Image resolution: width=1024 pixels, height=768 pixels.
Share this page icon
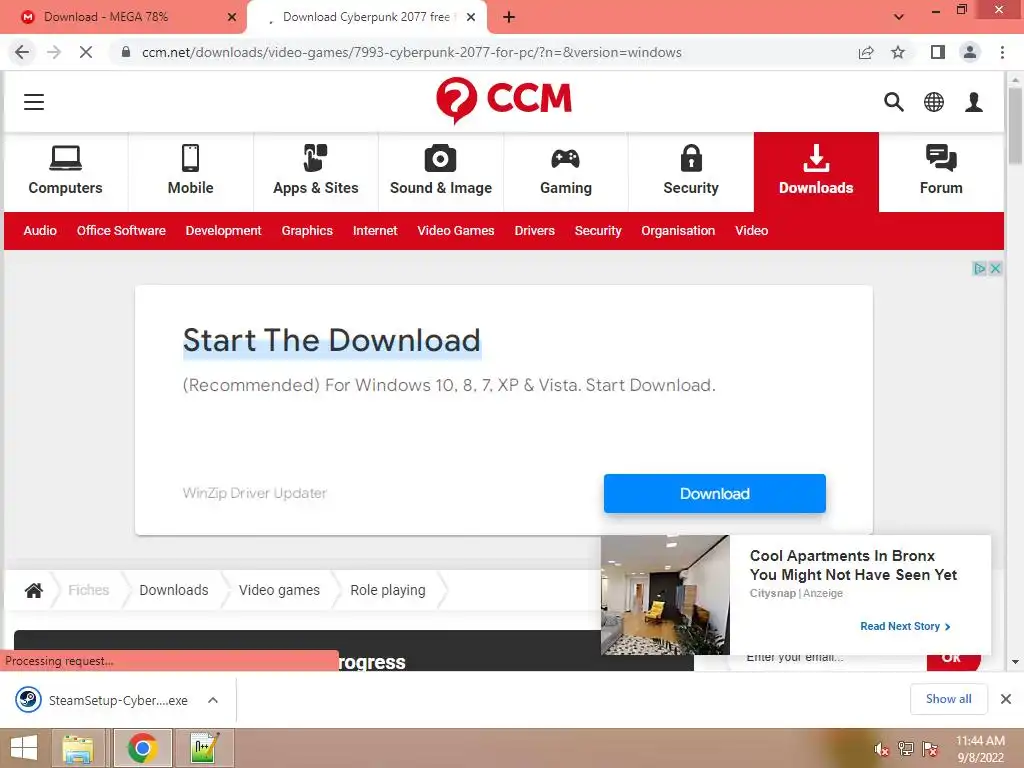(x=866, y=52)
